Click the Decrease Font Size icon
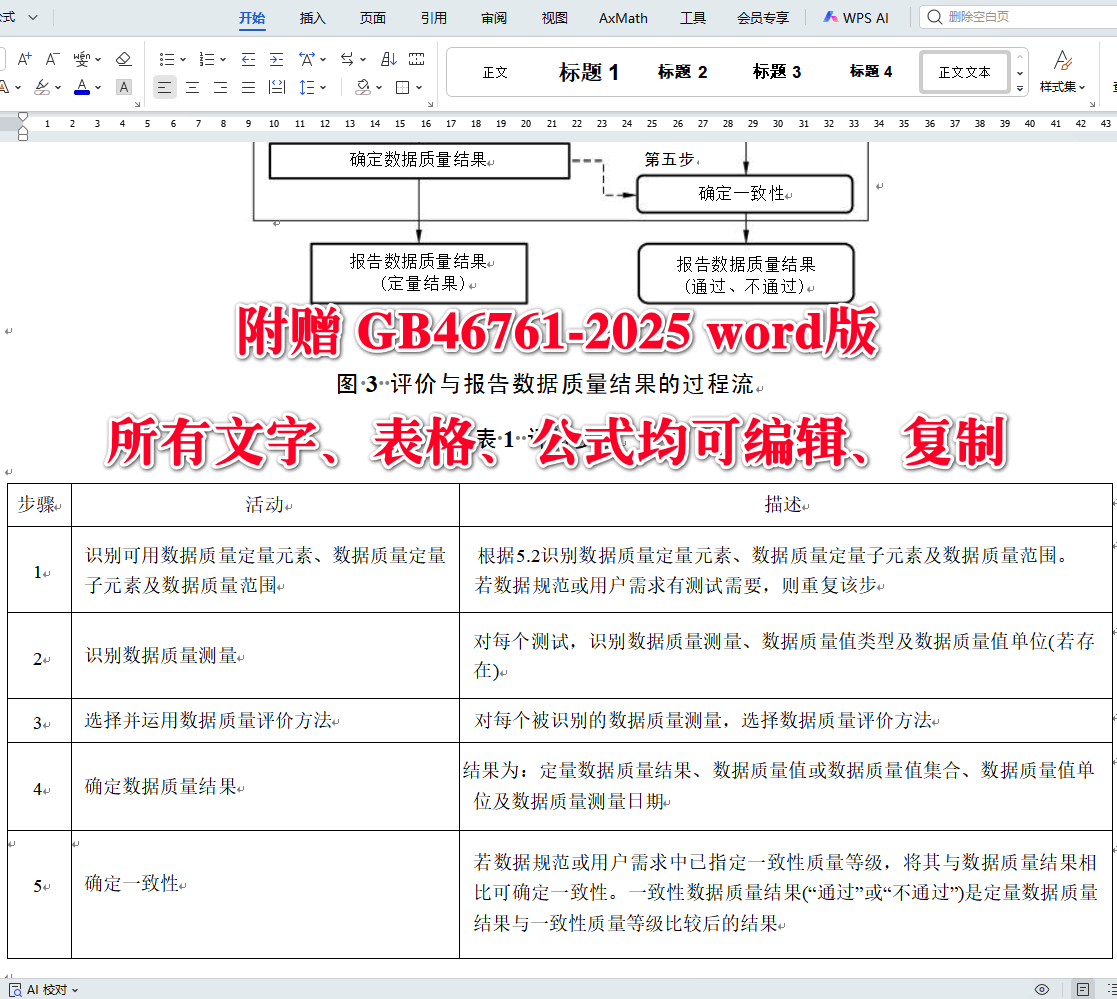This screenshot has height=999, width=1117. [x=51, y=58]
